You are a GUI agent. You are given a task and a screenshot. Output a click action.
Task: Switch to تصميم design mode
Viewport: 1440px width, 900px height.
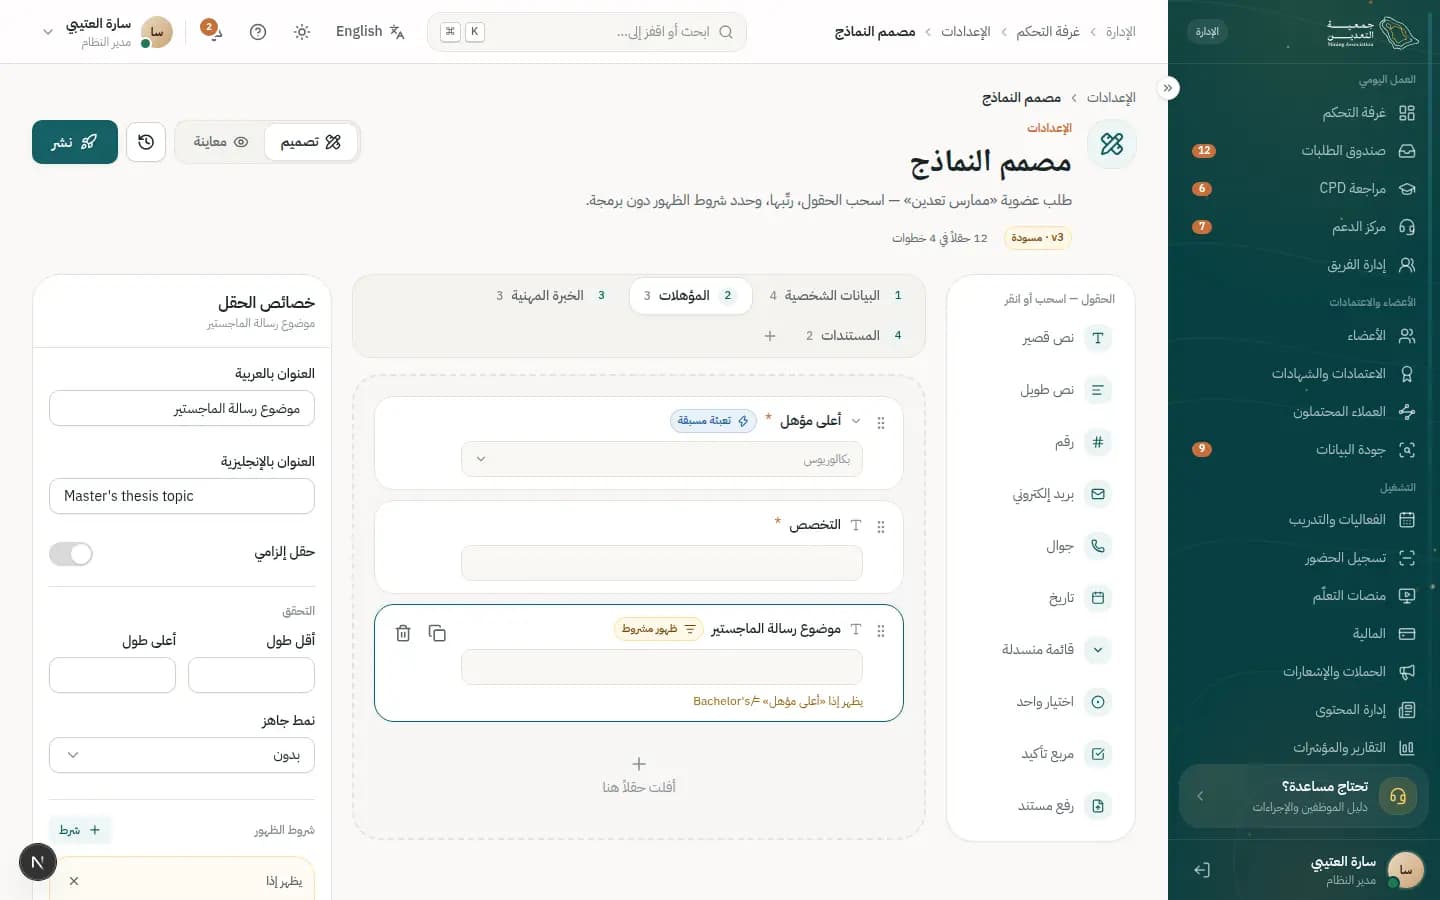tap(311, 142)
